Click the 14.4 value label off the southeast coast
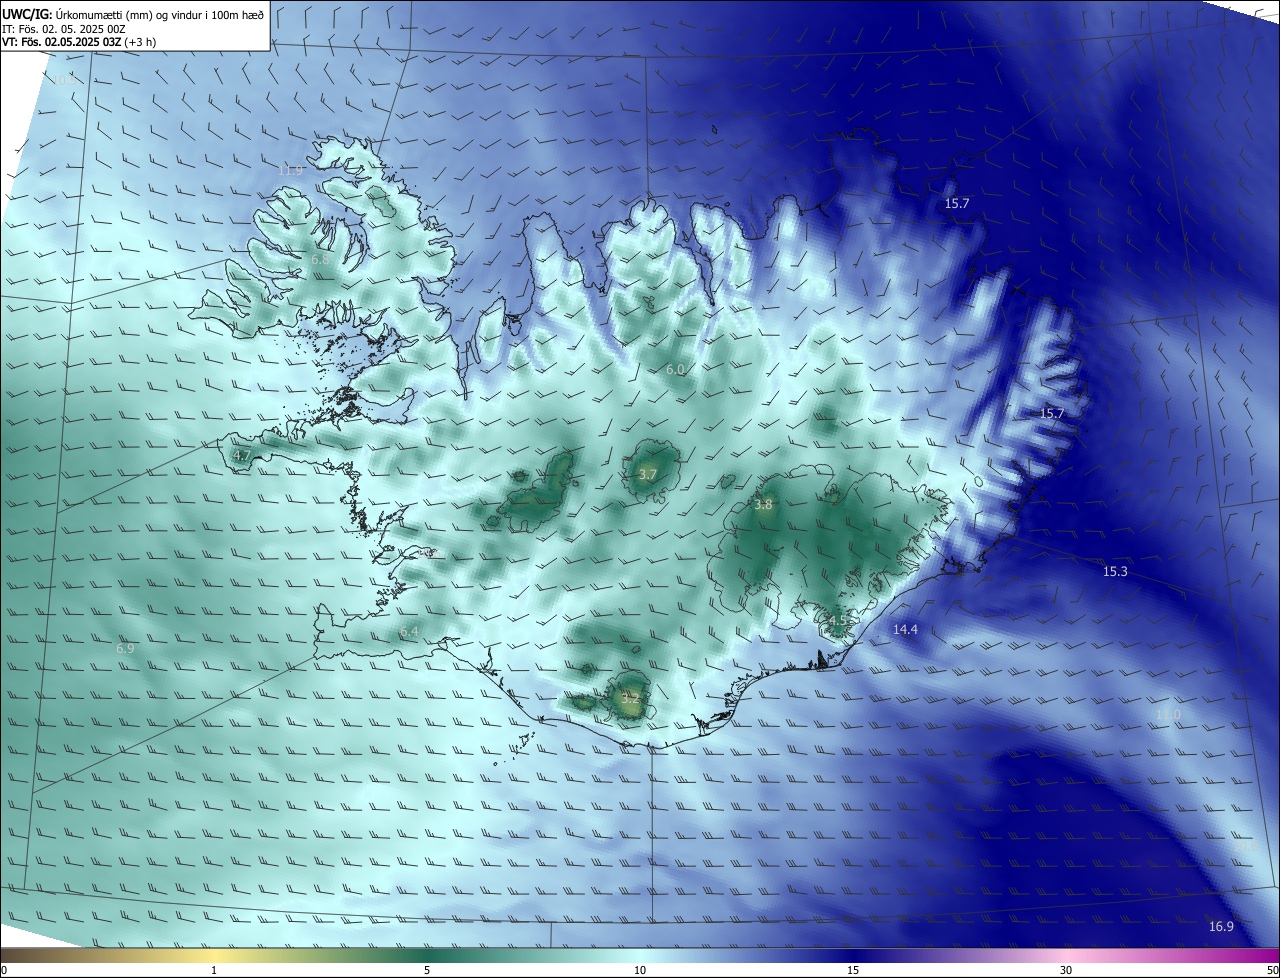 point(905,629)
